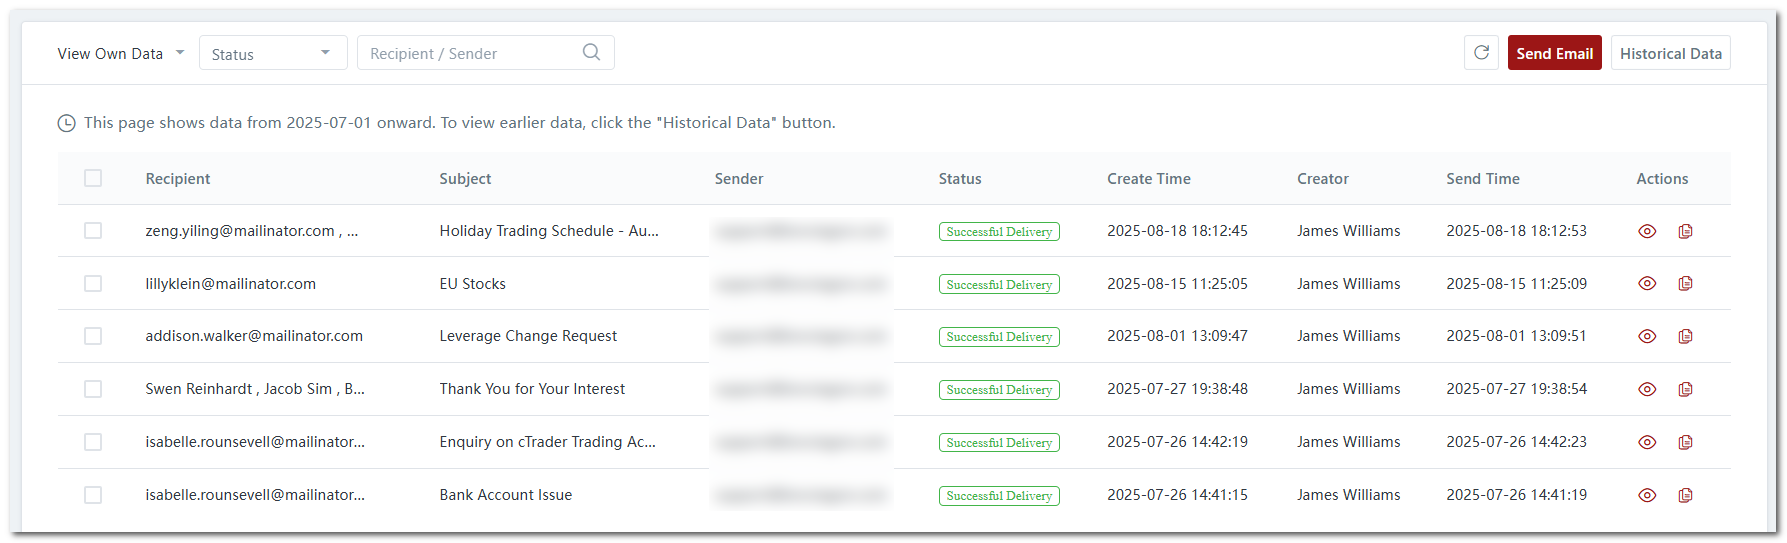1787x543 pixels.
Task: View the Bank Account Issue email details
Action: coord(1647,495)
